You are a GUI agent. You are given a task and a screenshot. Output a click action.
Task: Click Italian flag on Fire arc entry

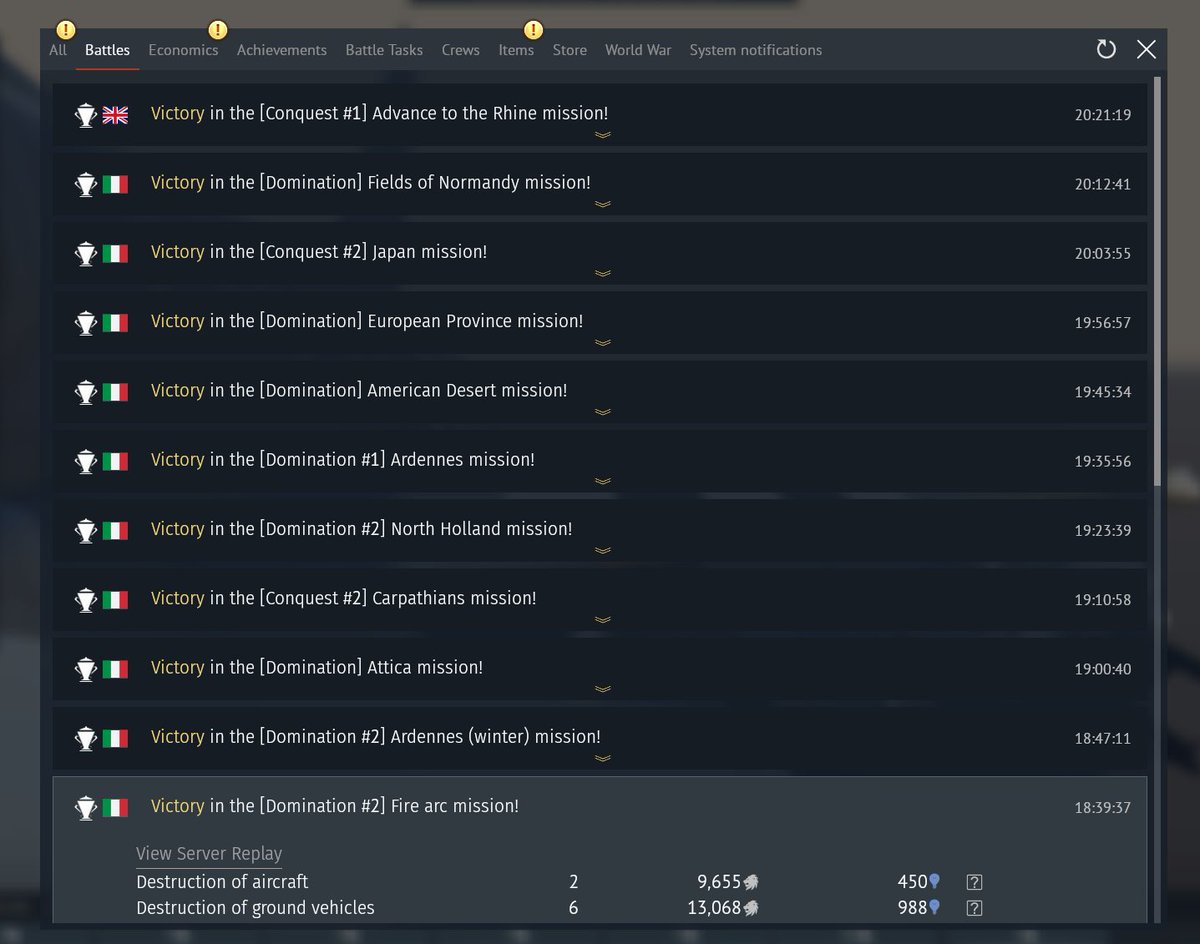point(115,807)
